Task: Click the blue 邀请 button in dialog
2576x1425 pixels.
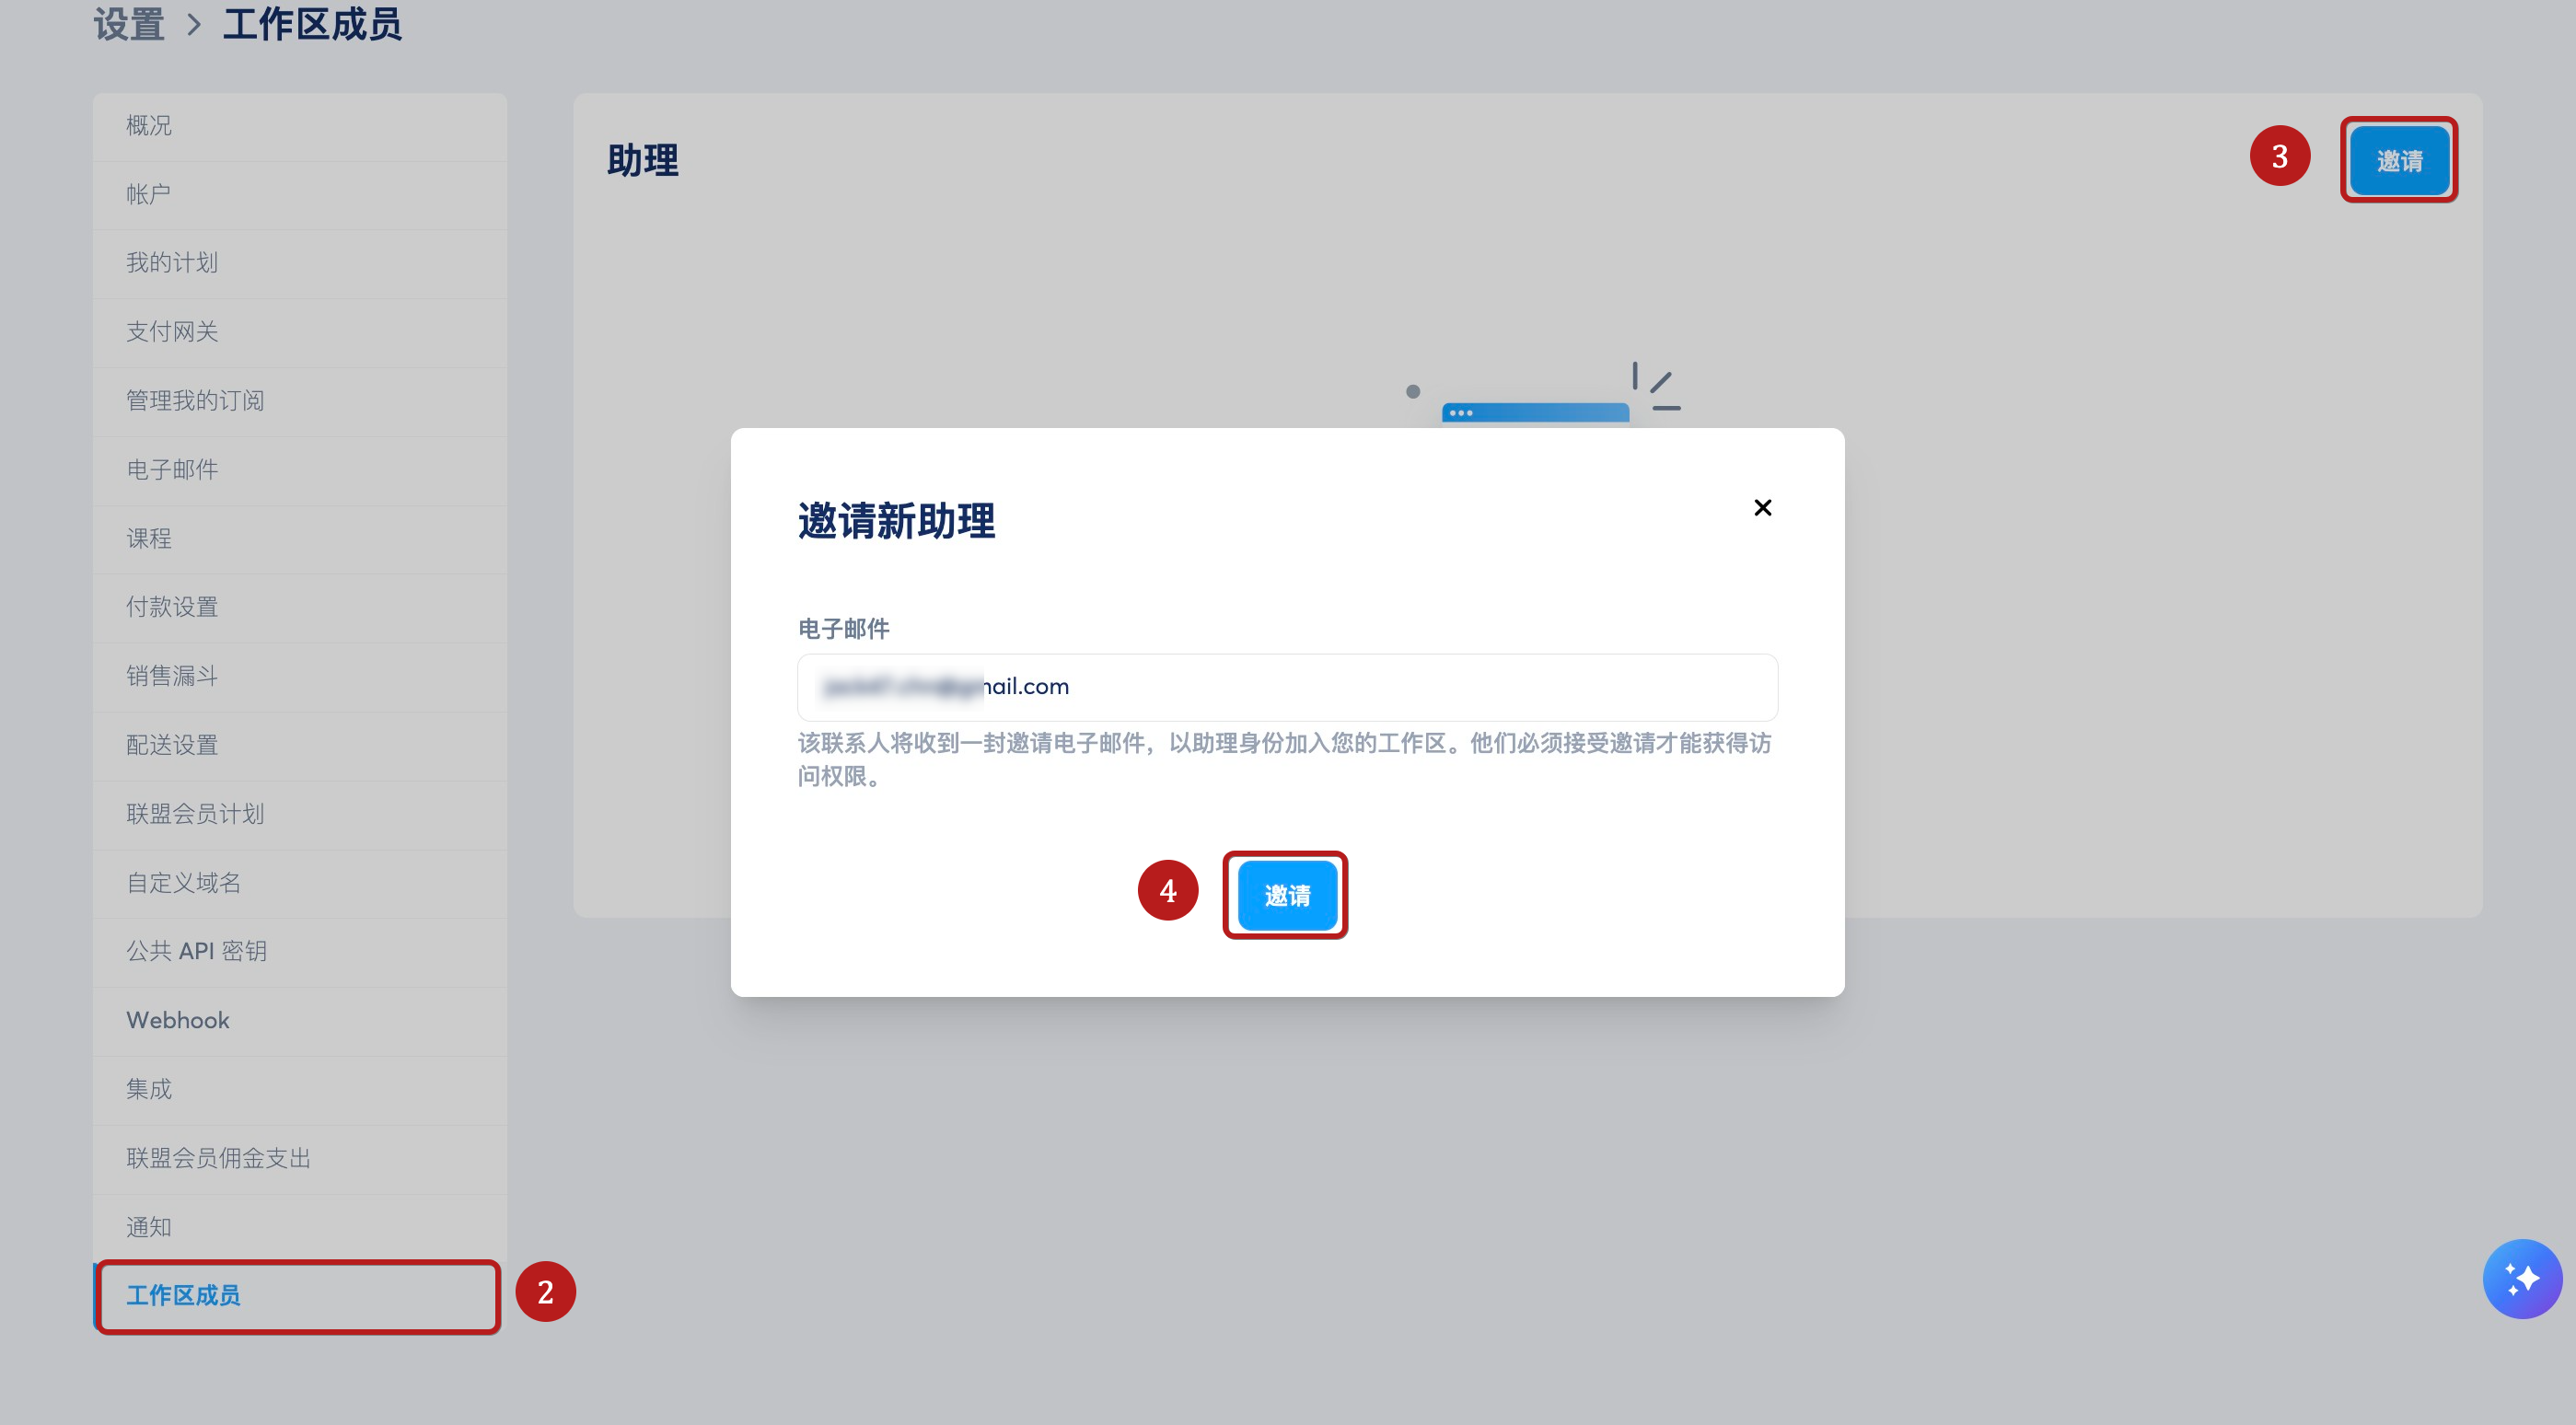Action: click(1286, 895)
